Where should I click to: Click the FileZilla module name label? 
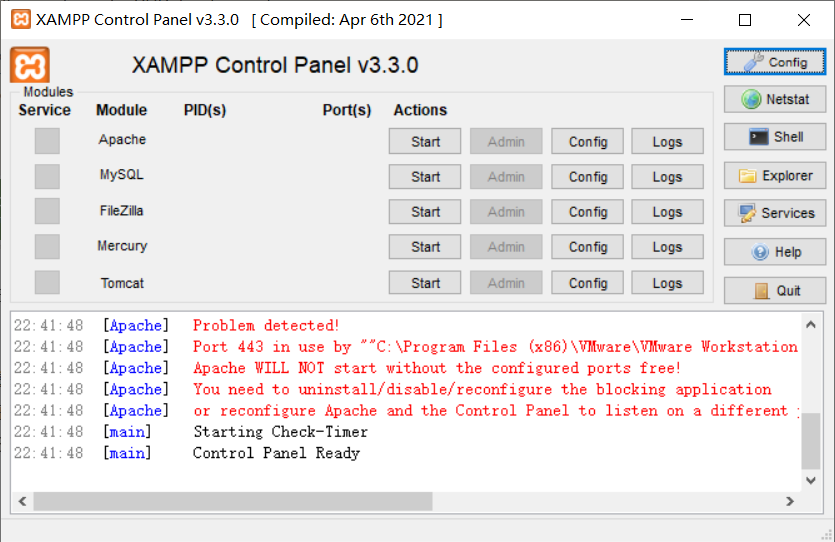(121, 211)
